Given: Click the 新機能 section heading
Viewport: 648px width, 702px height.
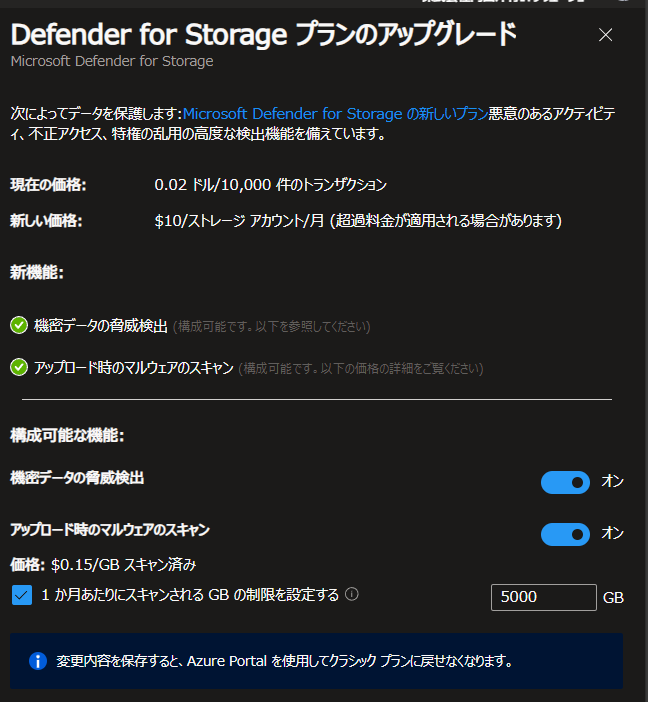Looking at the screenshot, I should (x=37, y=273).
